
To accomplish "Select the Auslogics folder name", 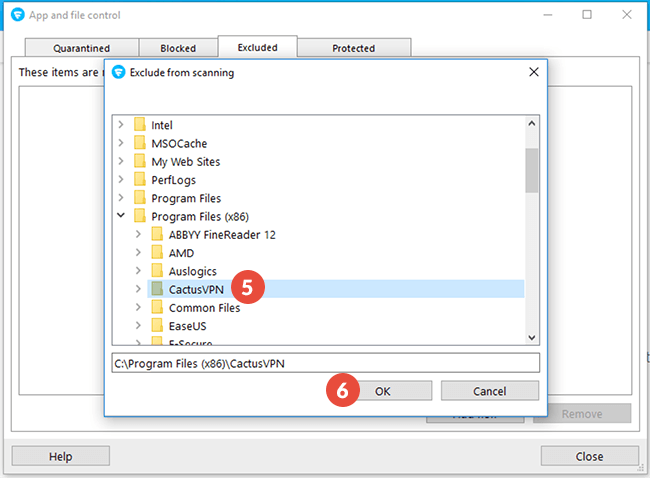I will click(x=192, y=271).
